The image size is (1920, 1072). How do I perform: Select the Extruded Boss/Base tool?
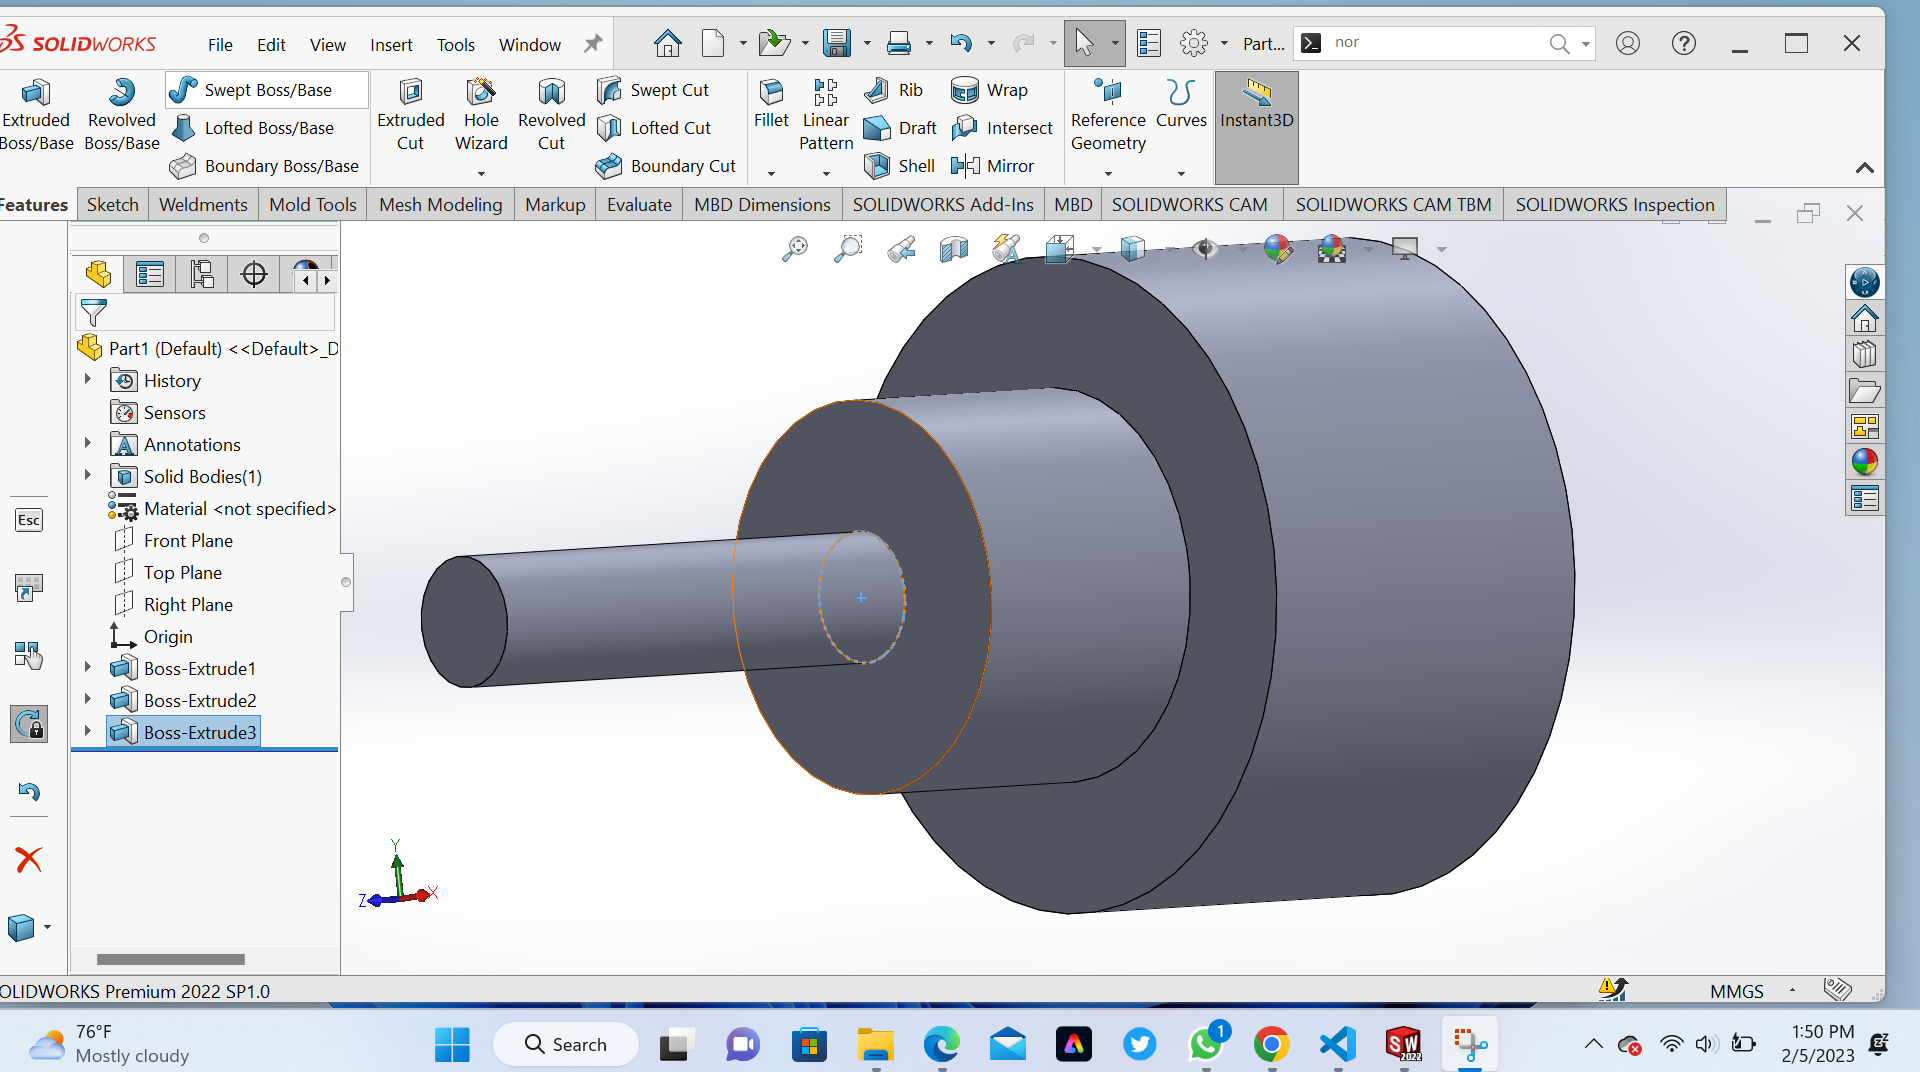click(37, 115)
